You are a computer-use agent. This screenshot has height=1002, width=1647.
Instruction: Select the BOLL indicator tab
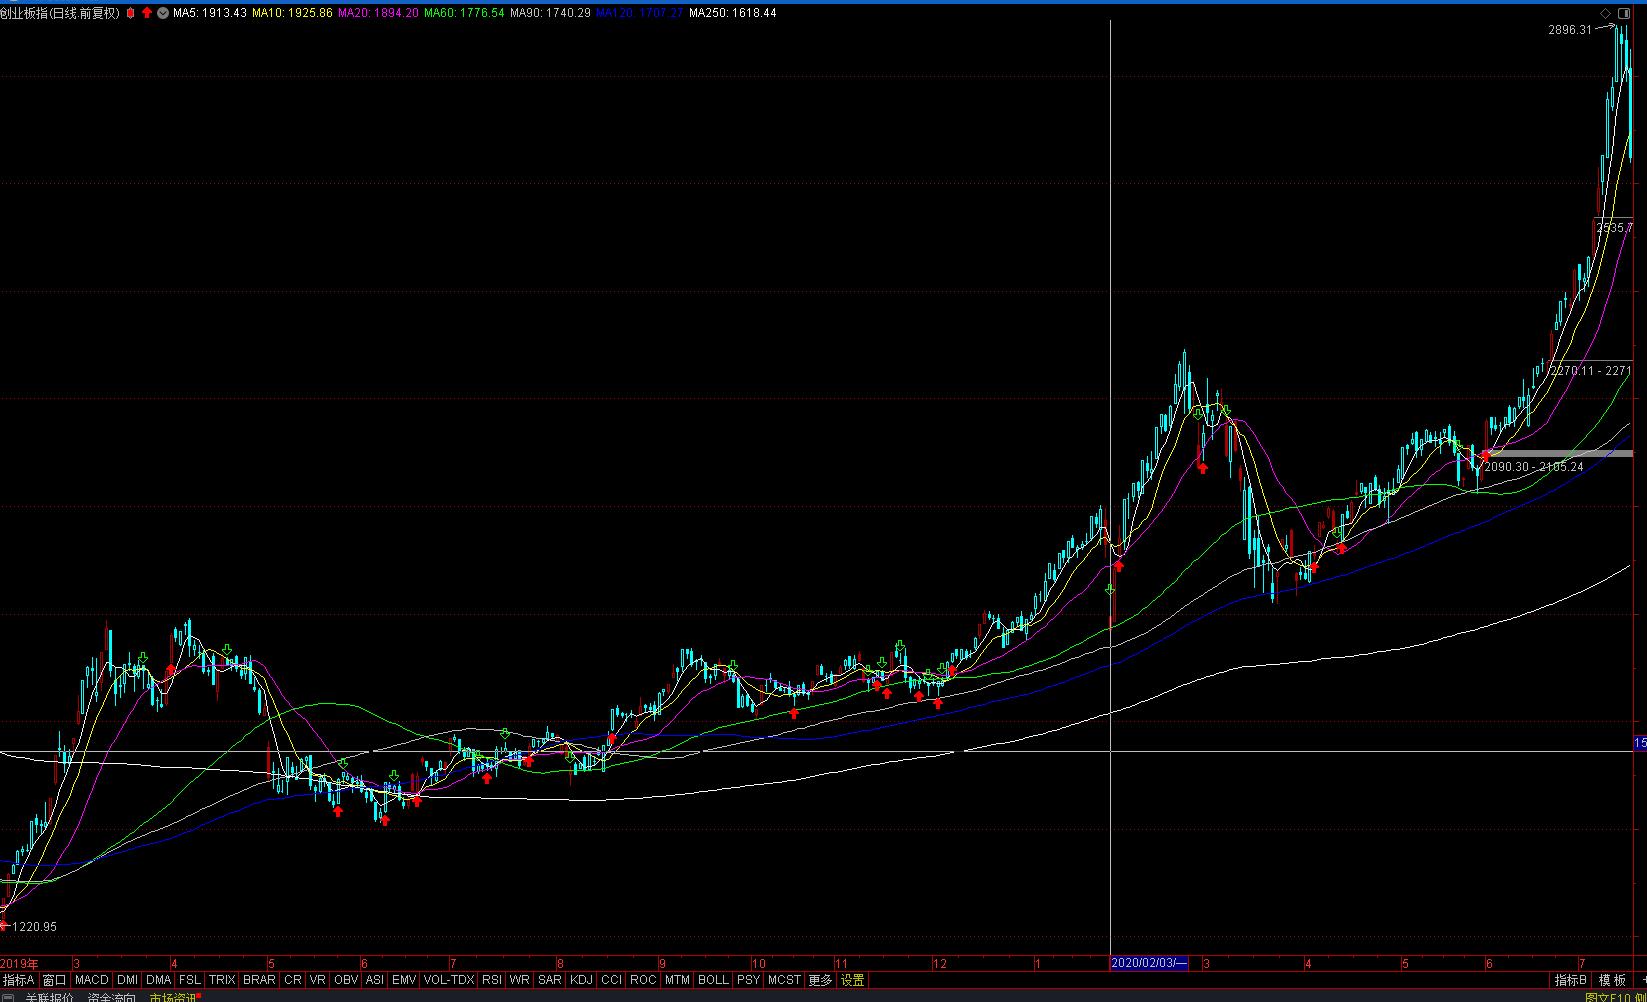point(713,980)
